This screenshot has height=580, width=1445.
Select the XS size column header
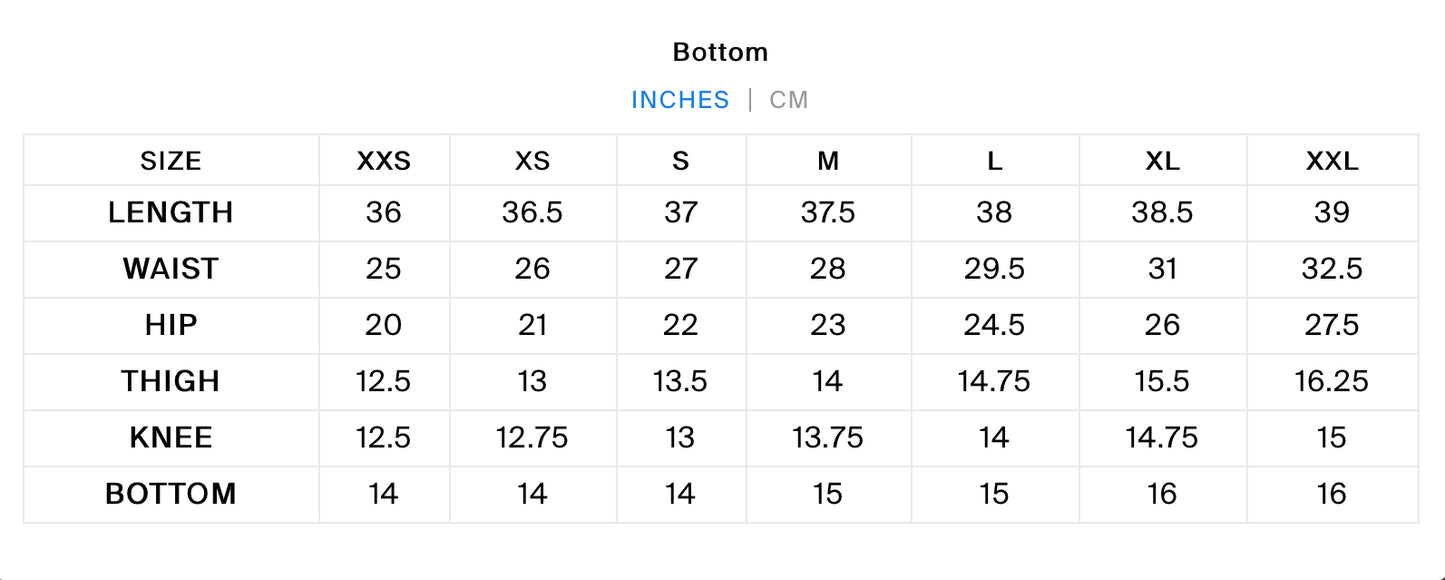coord(532,161)
